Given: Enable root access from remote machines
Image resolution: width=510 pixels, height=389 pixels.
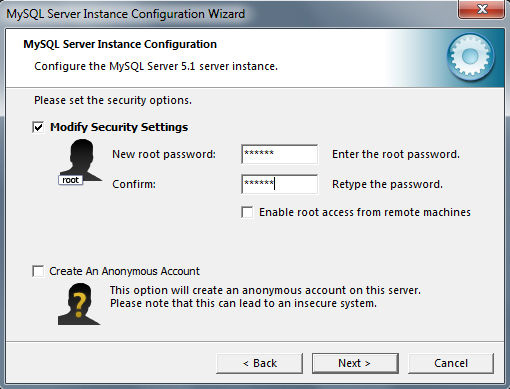Looking at the screenshot, I should (247, 212).
